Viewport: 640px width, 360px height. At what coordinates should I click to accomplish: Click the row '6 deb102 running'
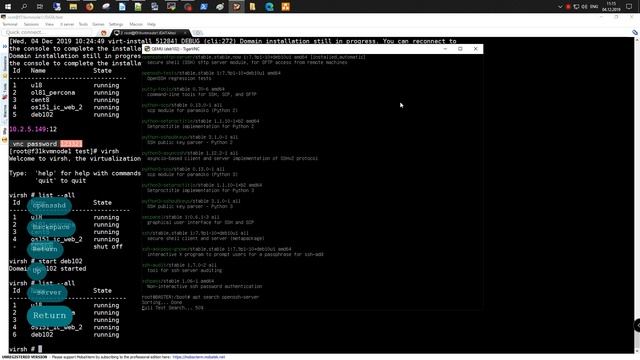[66, 335]
